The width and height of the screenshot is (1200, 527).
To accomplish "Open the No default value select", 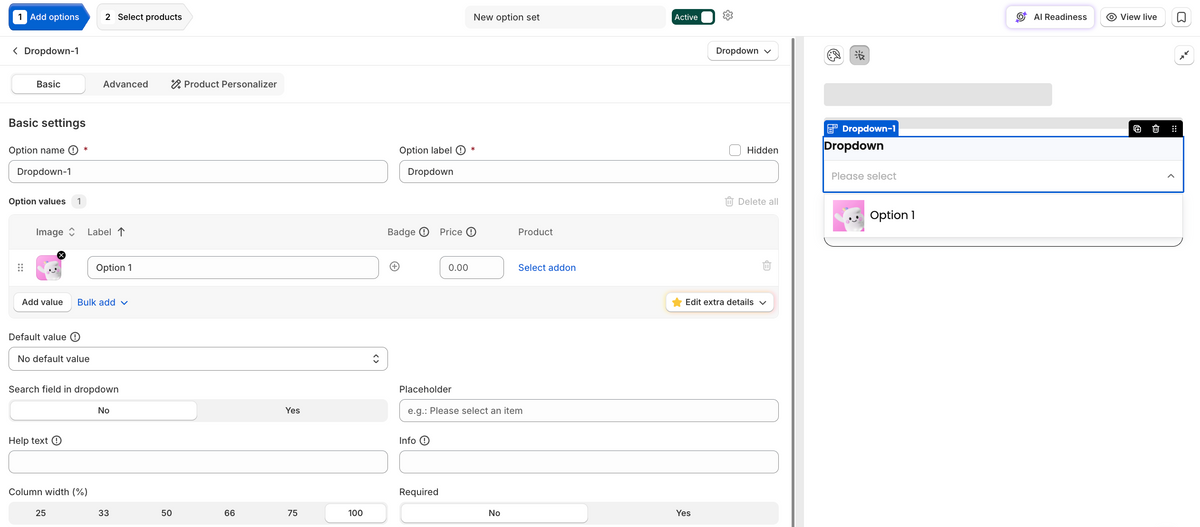I will point(198,359).
